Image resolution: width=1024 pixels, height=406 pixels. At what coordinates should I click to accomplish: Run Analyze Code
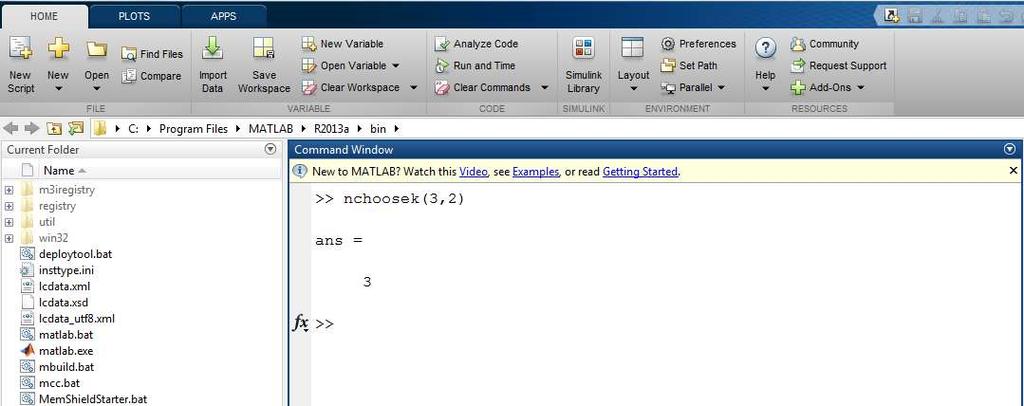pyautogui.click(x=477, y=44)
